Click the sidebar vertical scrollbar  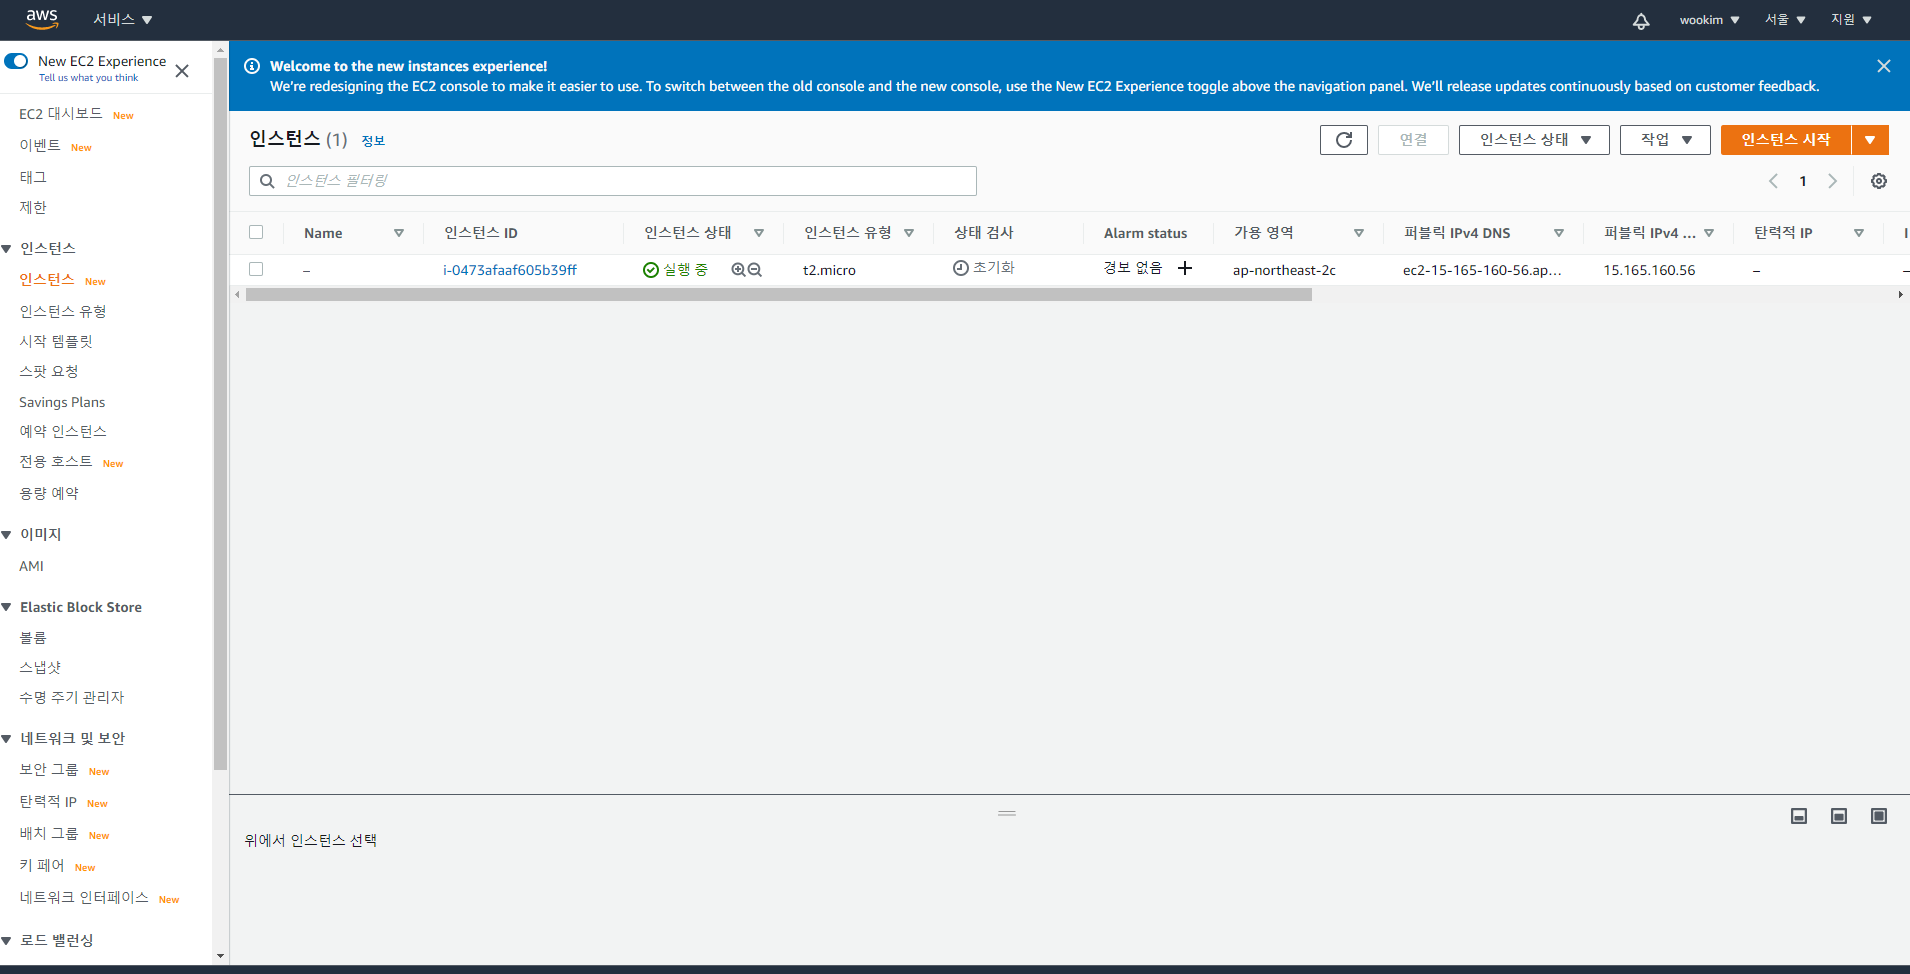coord(220,415)
